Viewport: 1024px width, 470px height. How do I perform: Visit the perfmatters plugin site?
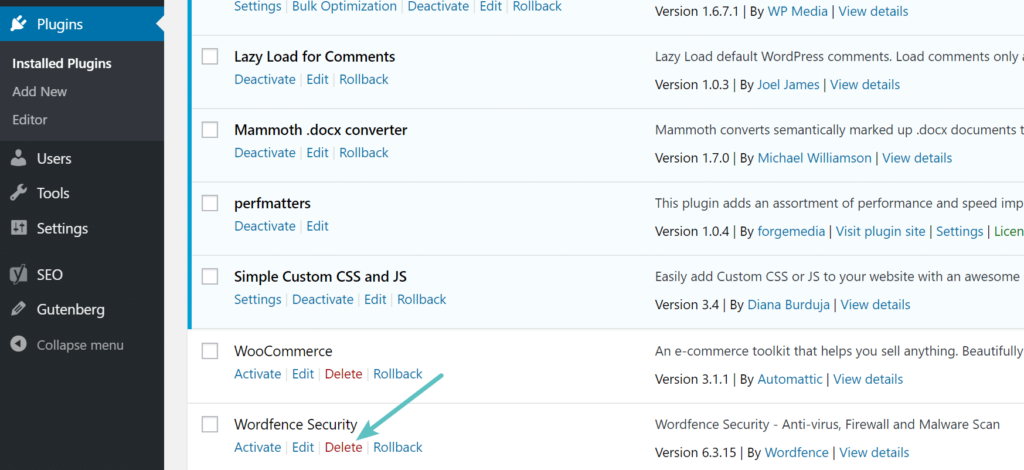point(880,231)
